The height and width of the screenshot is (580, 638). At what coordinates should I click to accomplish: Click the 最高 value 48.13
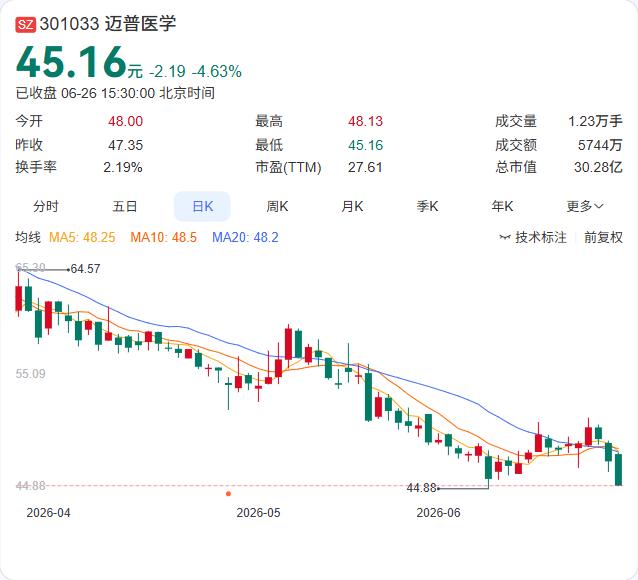365,121
